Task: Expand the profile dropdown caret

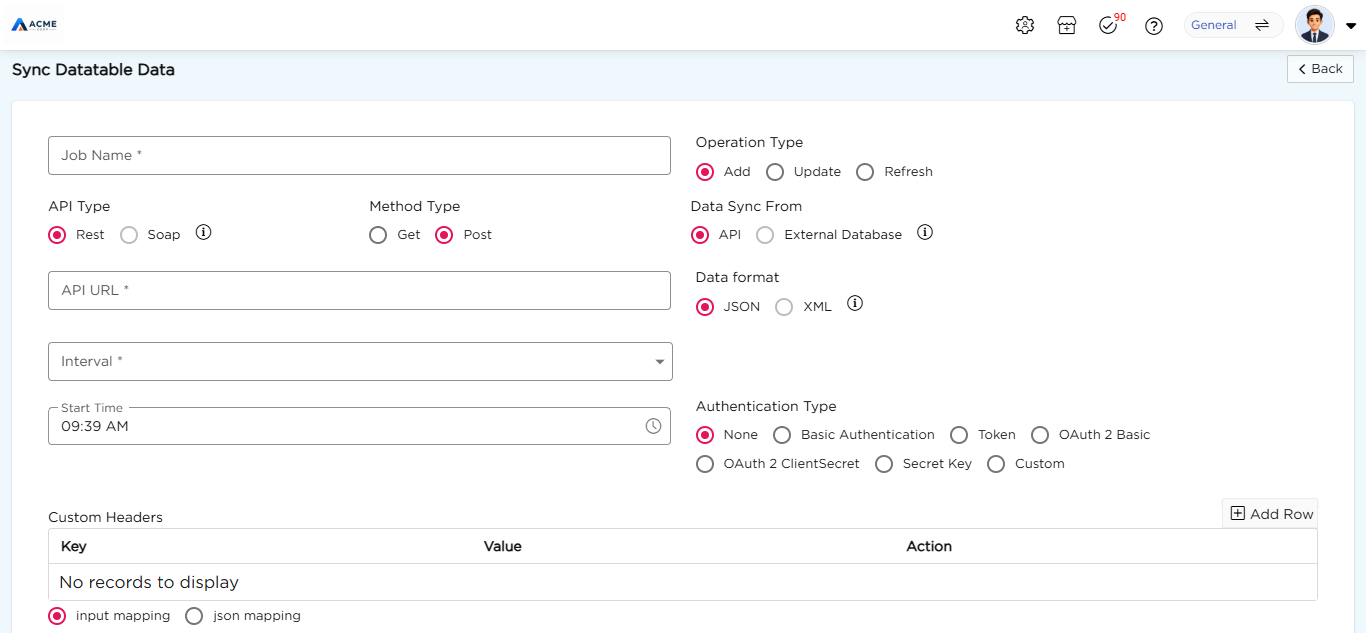Action: pyautogui.click(x=1350, y=26)
